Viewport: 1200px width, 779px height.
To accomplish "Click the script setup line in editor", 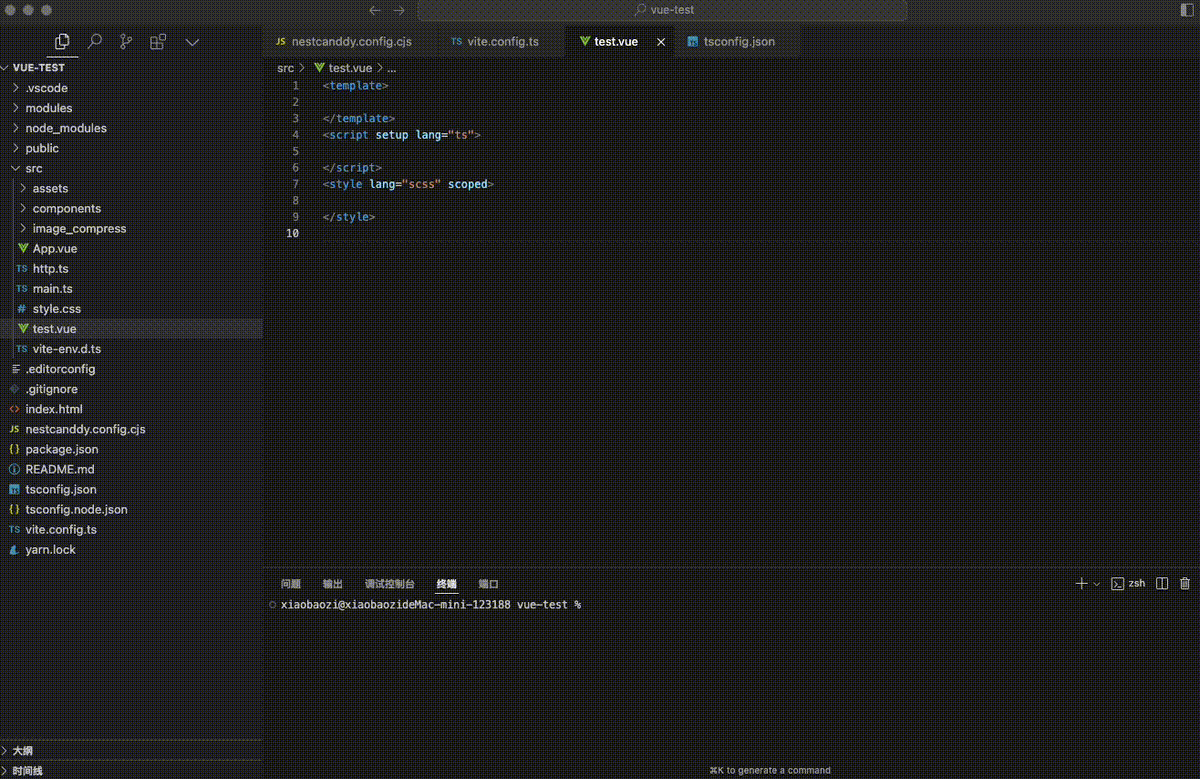I will [402, 135].
